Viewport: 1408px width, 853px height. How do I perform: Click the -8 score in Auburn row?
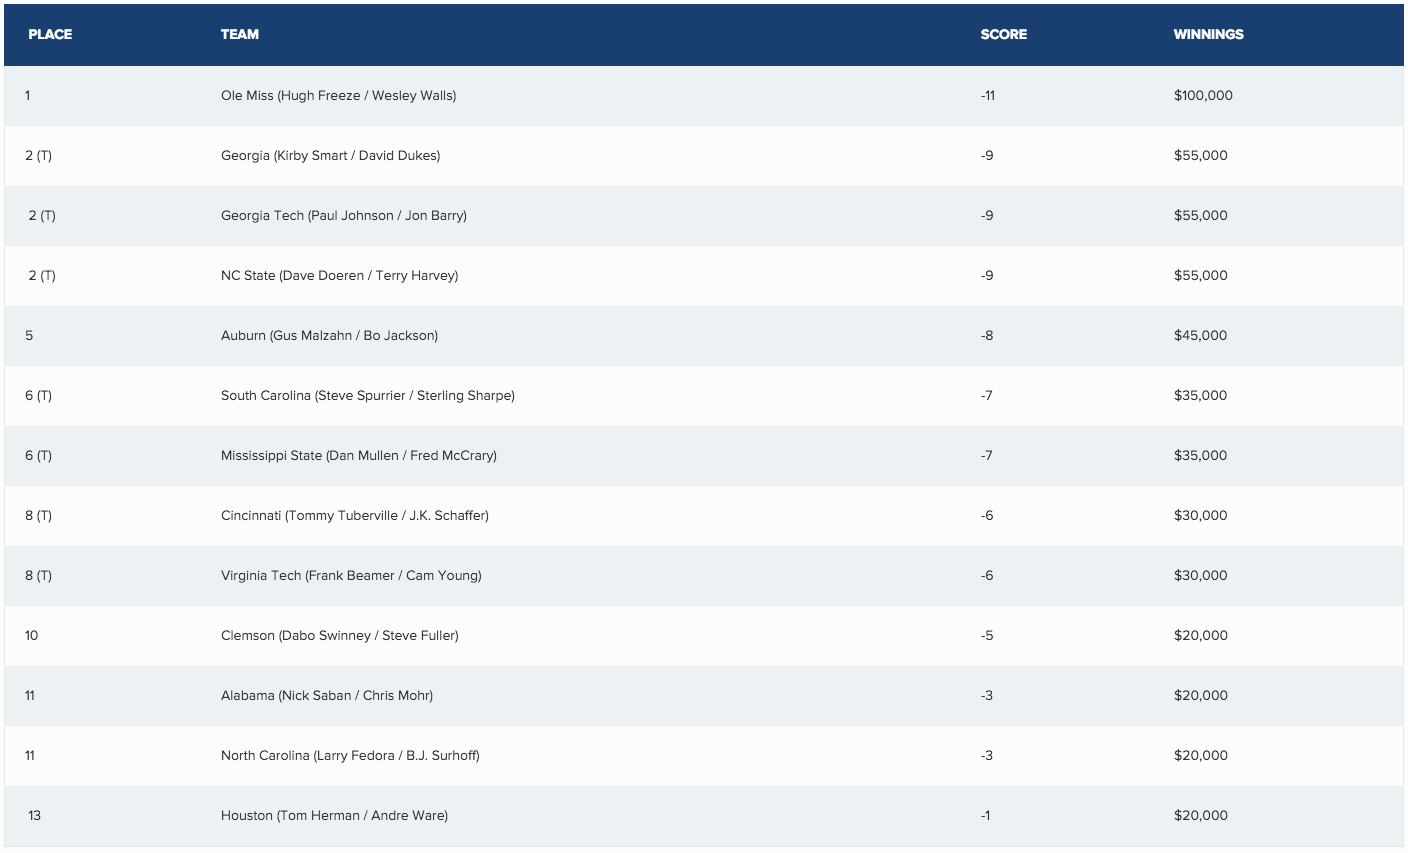click(987, 336)
